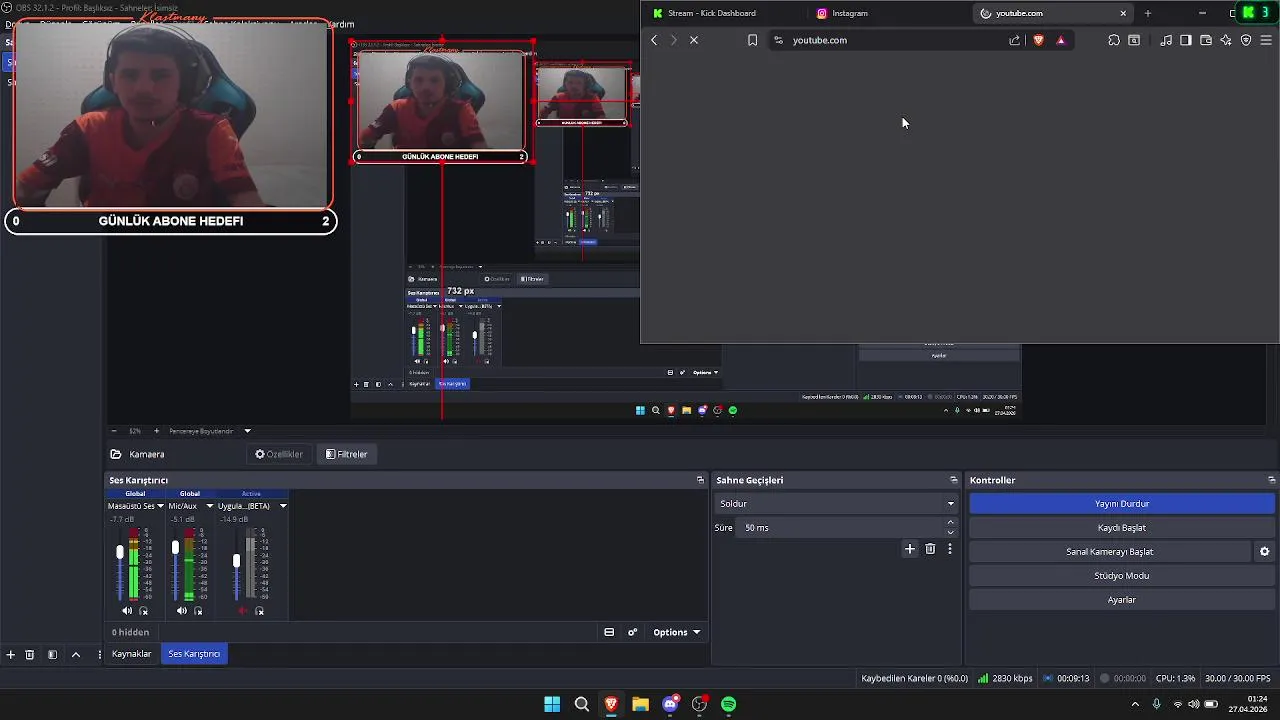Remove the current scene transition
Image resolution: width=1280 pixels, height=720 pixels.
pyautogui.click(x=930, y=549)
